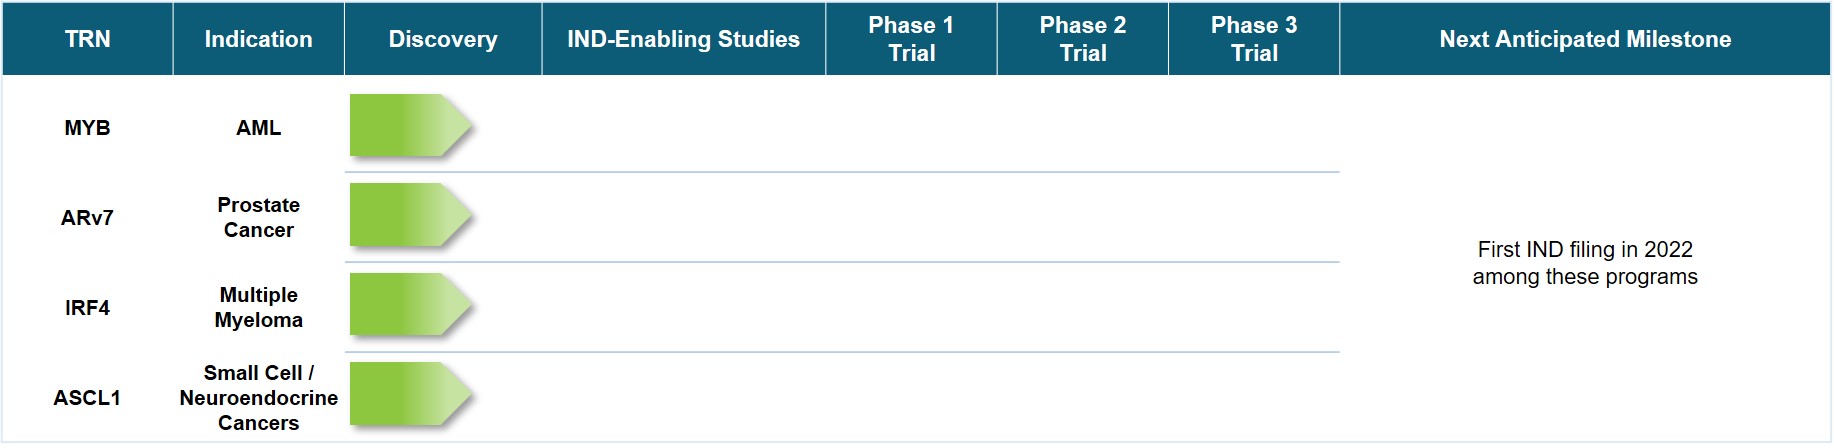Select the Phase 2 Trial header
The height and width of the screenshot is (448, 1834).
[x=1083, y=39]
